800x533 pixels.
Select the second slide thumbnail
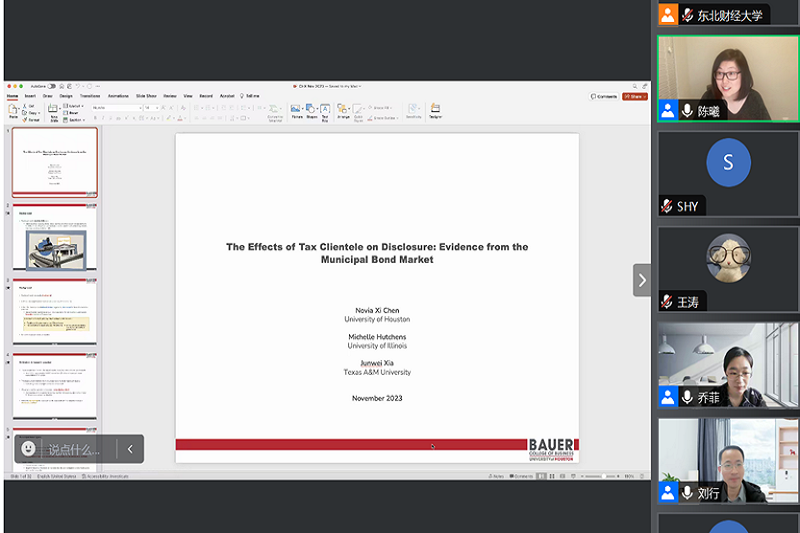55,236
